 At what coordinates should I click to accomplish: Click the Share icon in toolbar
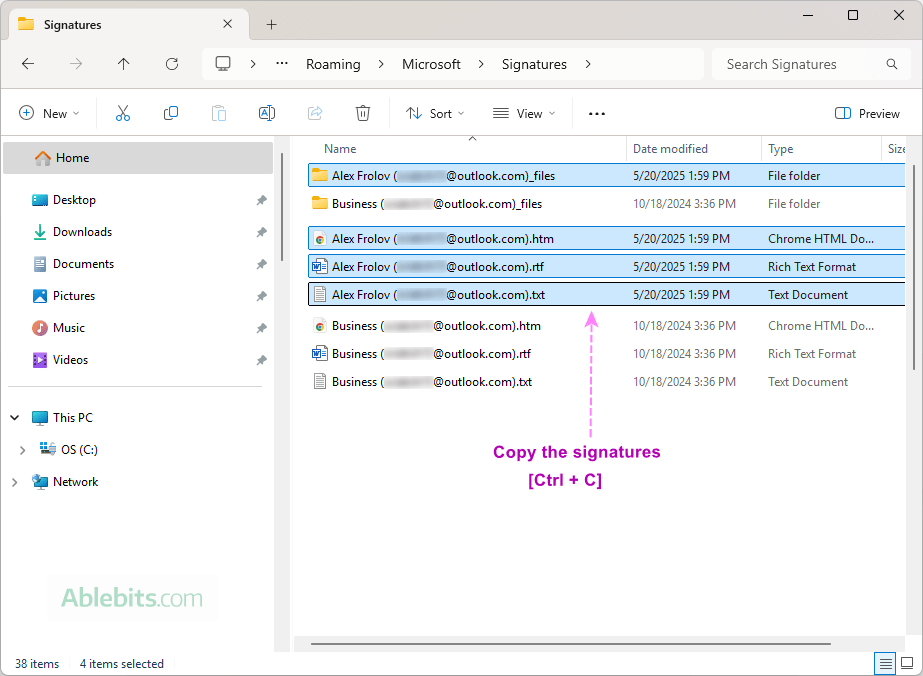point(315,113)
